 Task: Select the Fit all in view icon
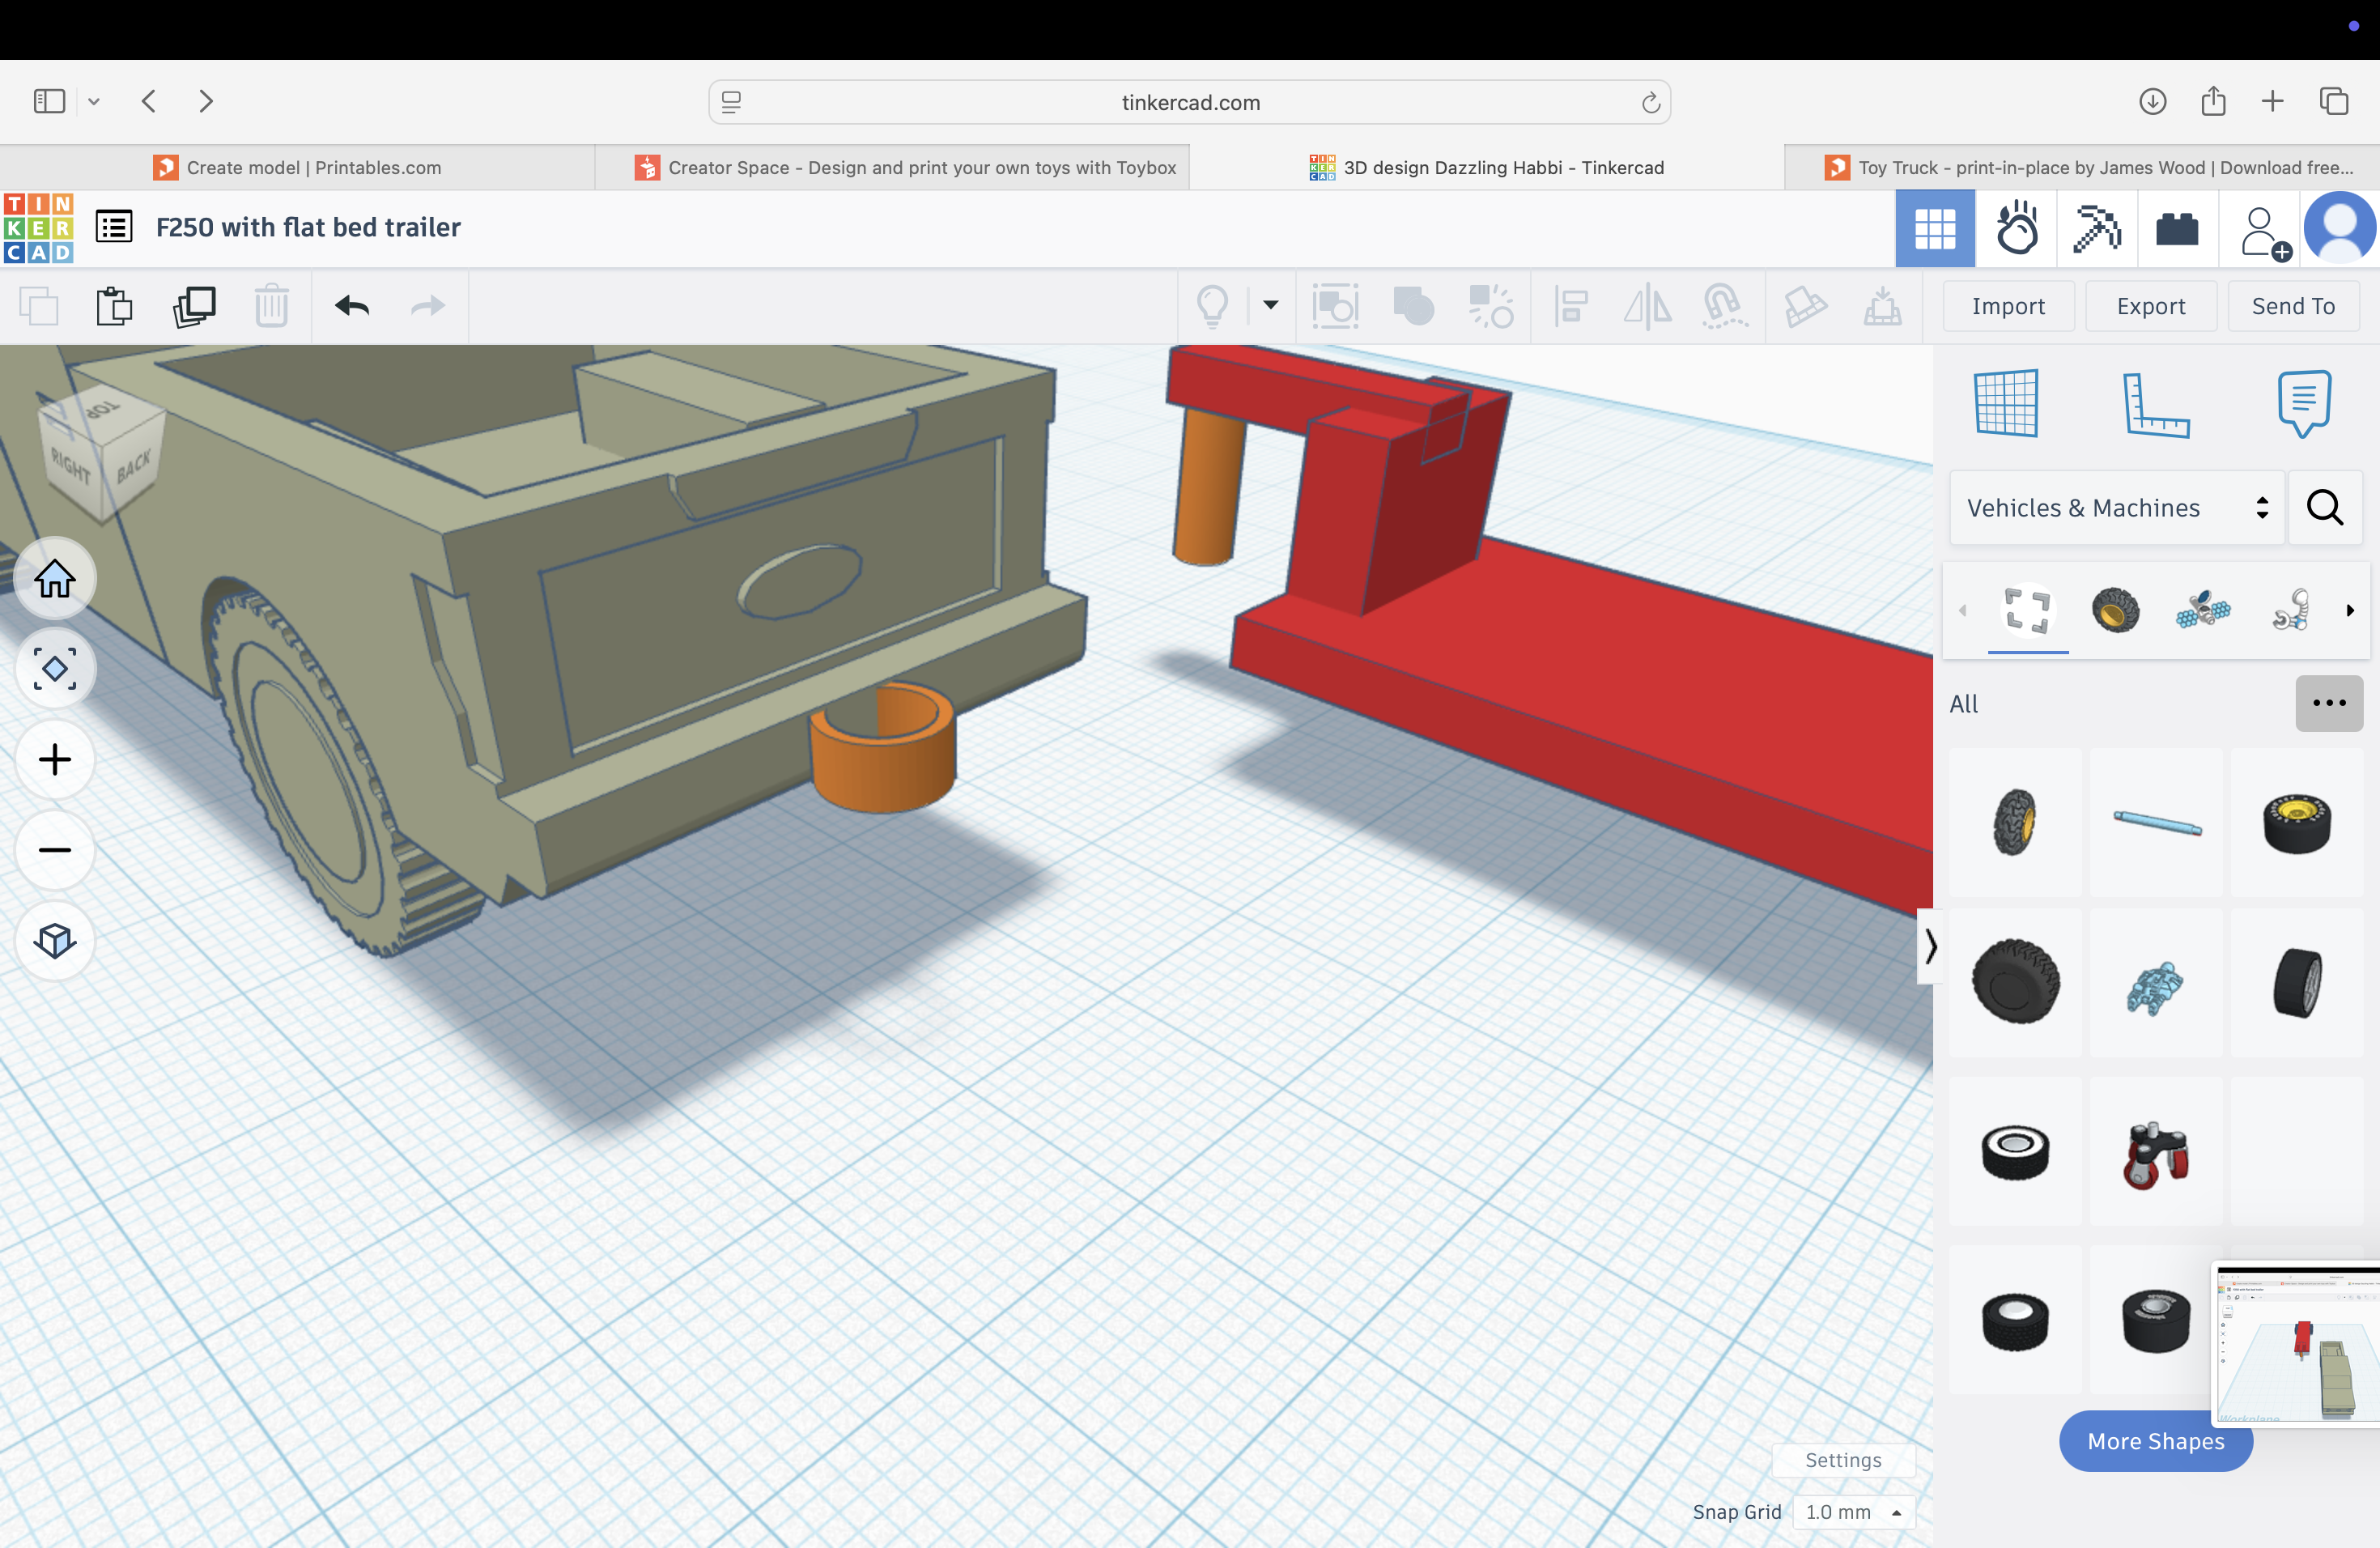(55, 668)
